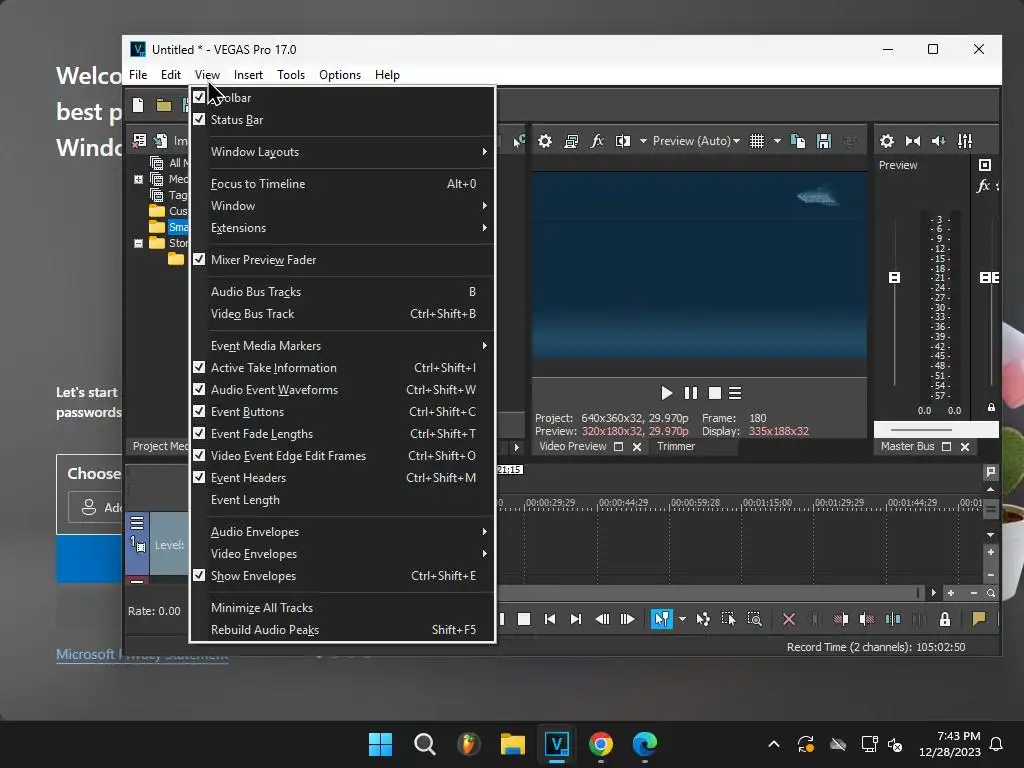
Task: Click the Overlays grid icon
Action: coord(757,141)
